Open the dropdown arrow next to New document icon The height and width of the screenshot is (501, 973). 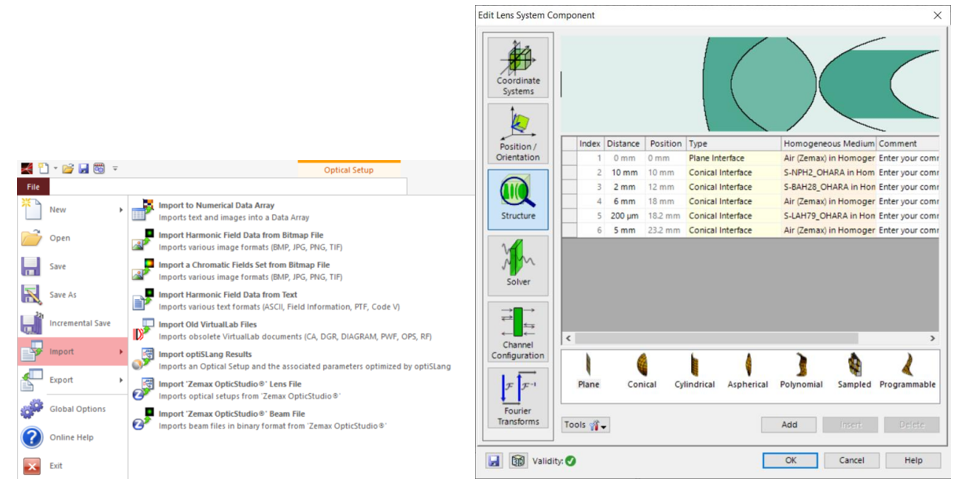click(x=55, y=169)
